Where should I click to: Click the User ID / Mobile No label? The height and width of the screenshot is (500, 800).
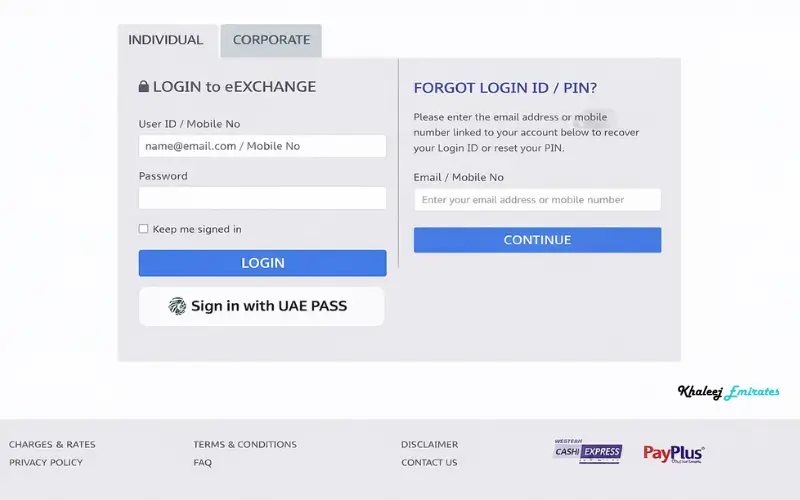coord(189,124)
